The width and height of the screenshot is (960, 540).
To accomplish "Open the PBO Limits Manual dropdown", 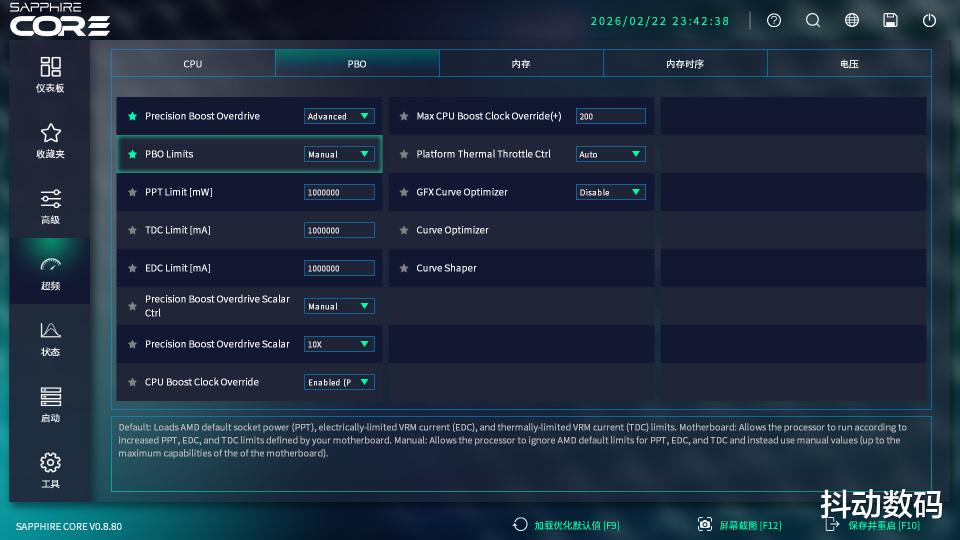I will tap(339, 154).
